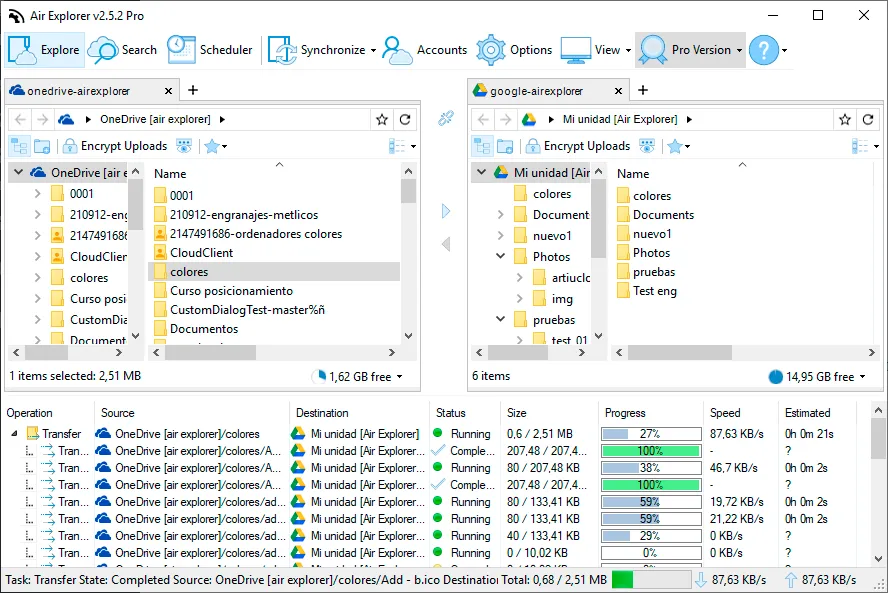Open favorites dropdown in right pane
The height and width of the screenshot is (593, 888).
(x=678, y=146)
